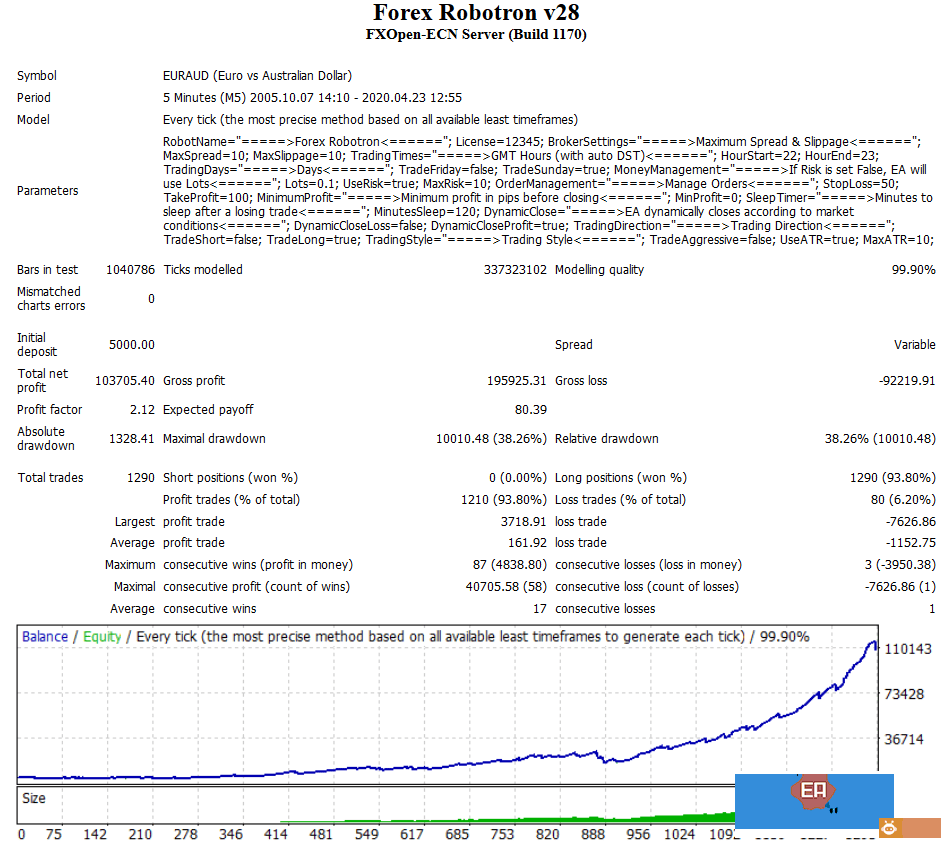Click the 'Parameters' row label
The height and width of the screenshot is (843, 950).
pos(48,190)
